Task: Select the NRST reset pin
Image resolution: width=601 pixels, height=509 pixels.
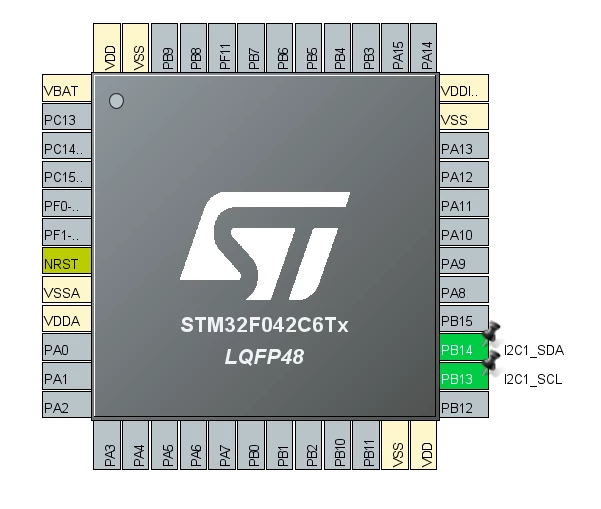Action: [x=67, y=261]
